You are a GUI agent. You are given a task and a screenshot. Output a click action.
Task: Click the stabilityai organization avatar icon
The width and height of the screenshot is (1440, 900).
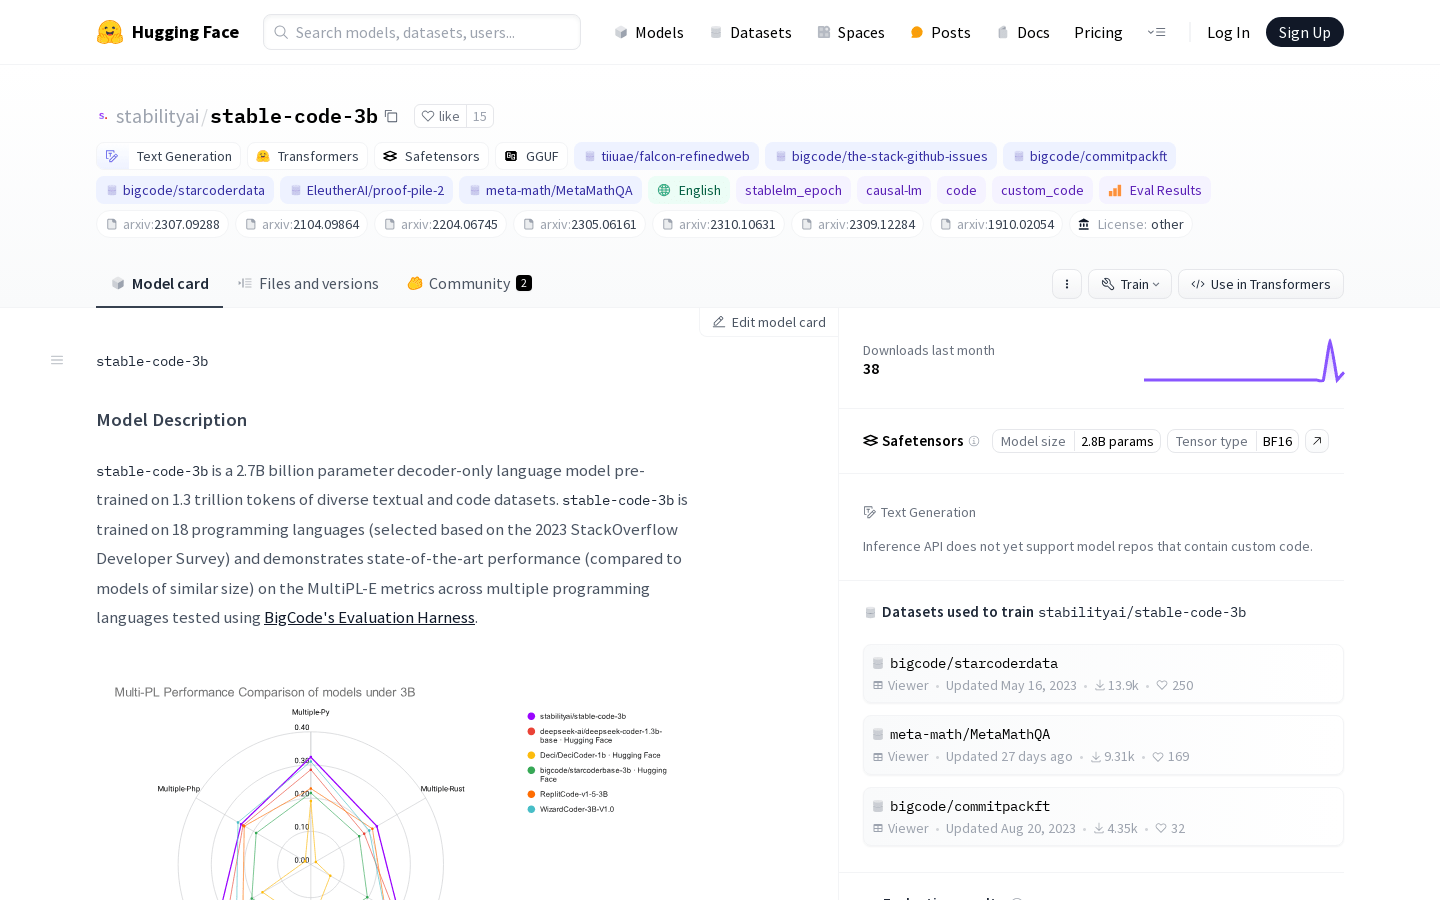tap(103, 117)
